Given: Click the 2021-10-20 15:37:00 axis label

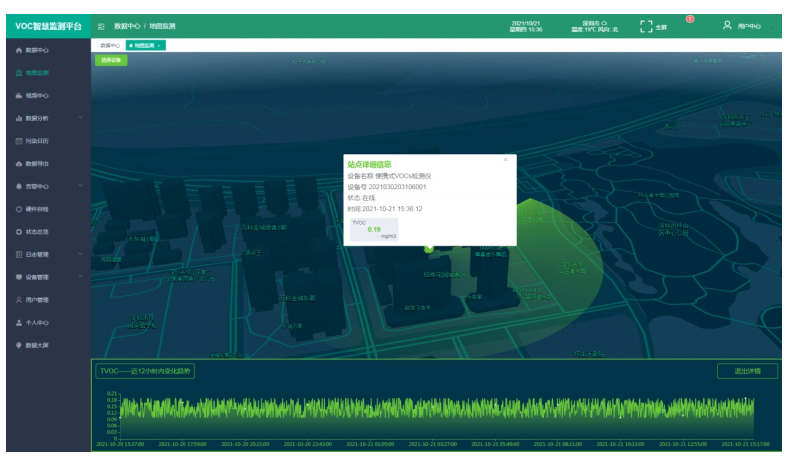Looking at the screenshot, I should (x=120, y=444).
